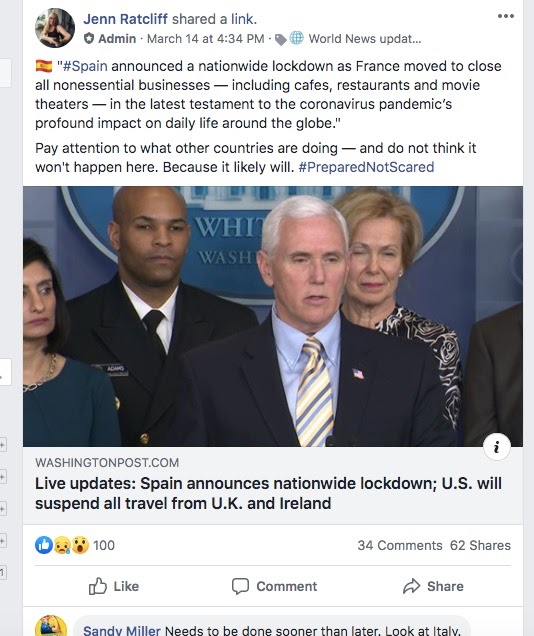Like this post

click(x=114, y=586)
